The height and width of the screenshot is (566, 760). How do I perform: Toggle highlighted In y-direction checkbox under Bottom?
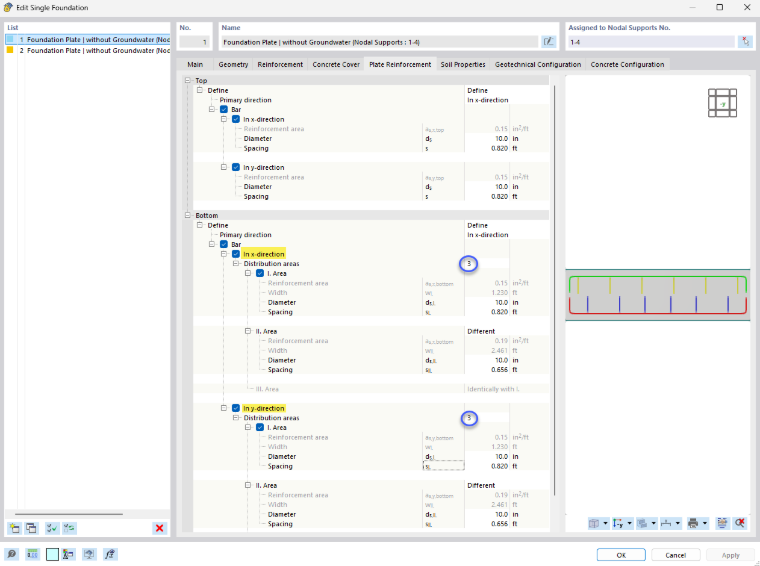[236, 408]
